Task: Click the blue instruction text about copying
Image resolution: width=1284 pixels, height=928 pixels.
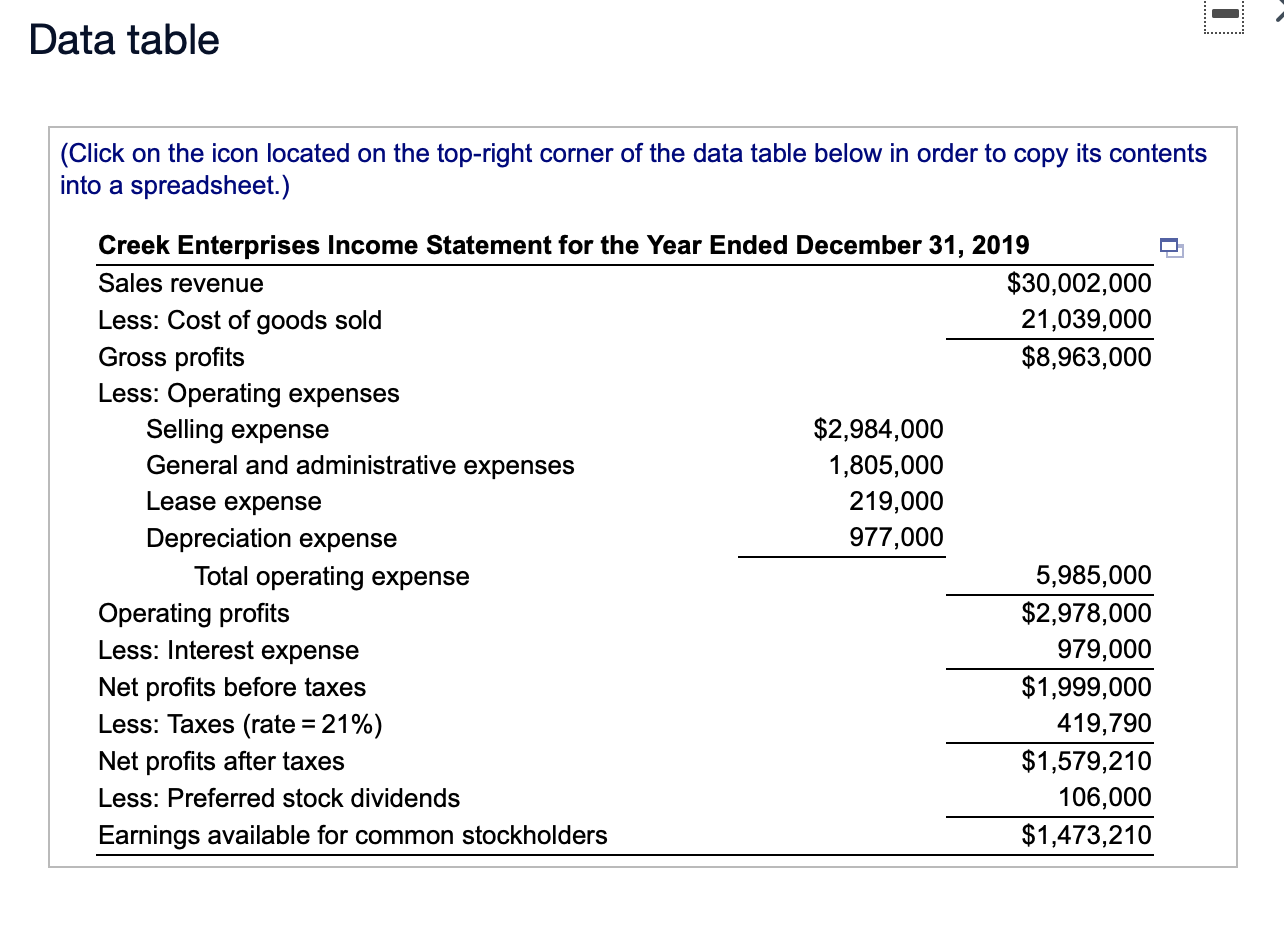Action: 633,168
